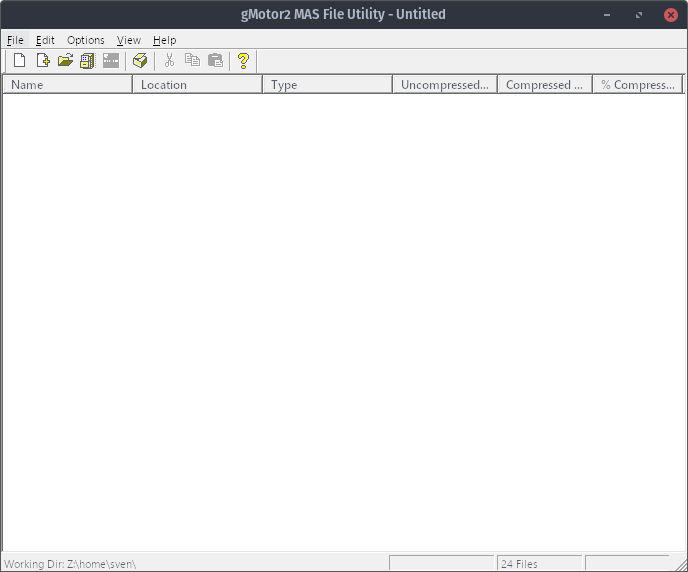Click the yellow Help question mark icon
This screenshot has height=572, width=688.
(243, 61)
